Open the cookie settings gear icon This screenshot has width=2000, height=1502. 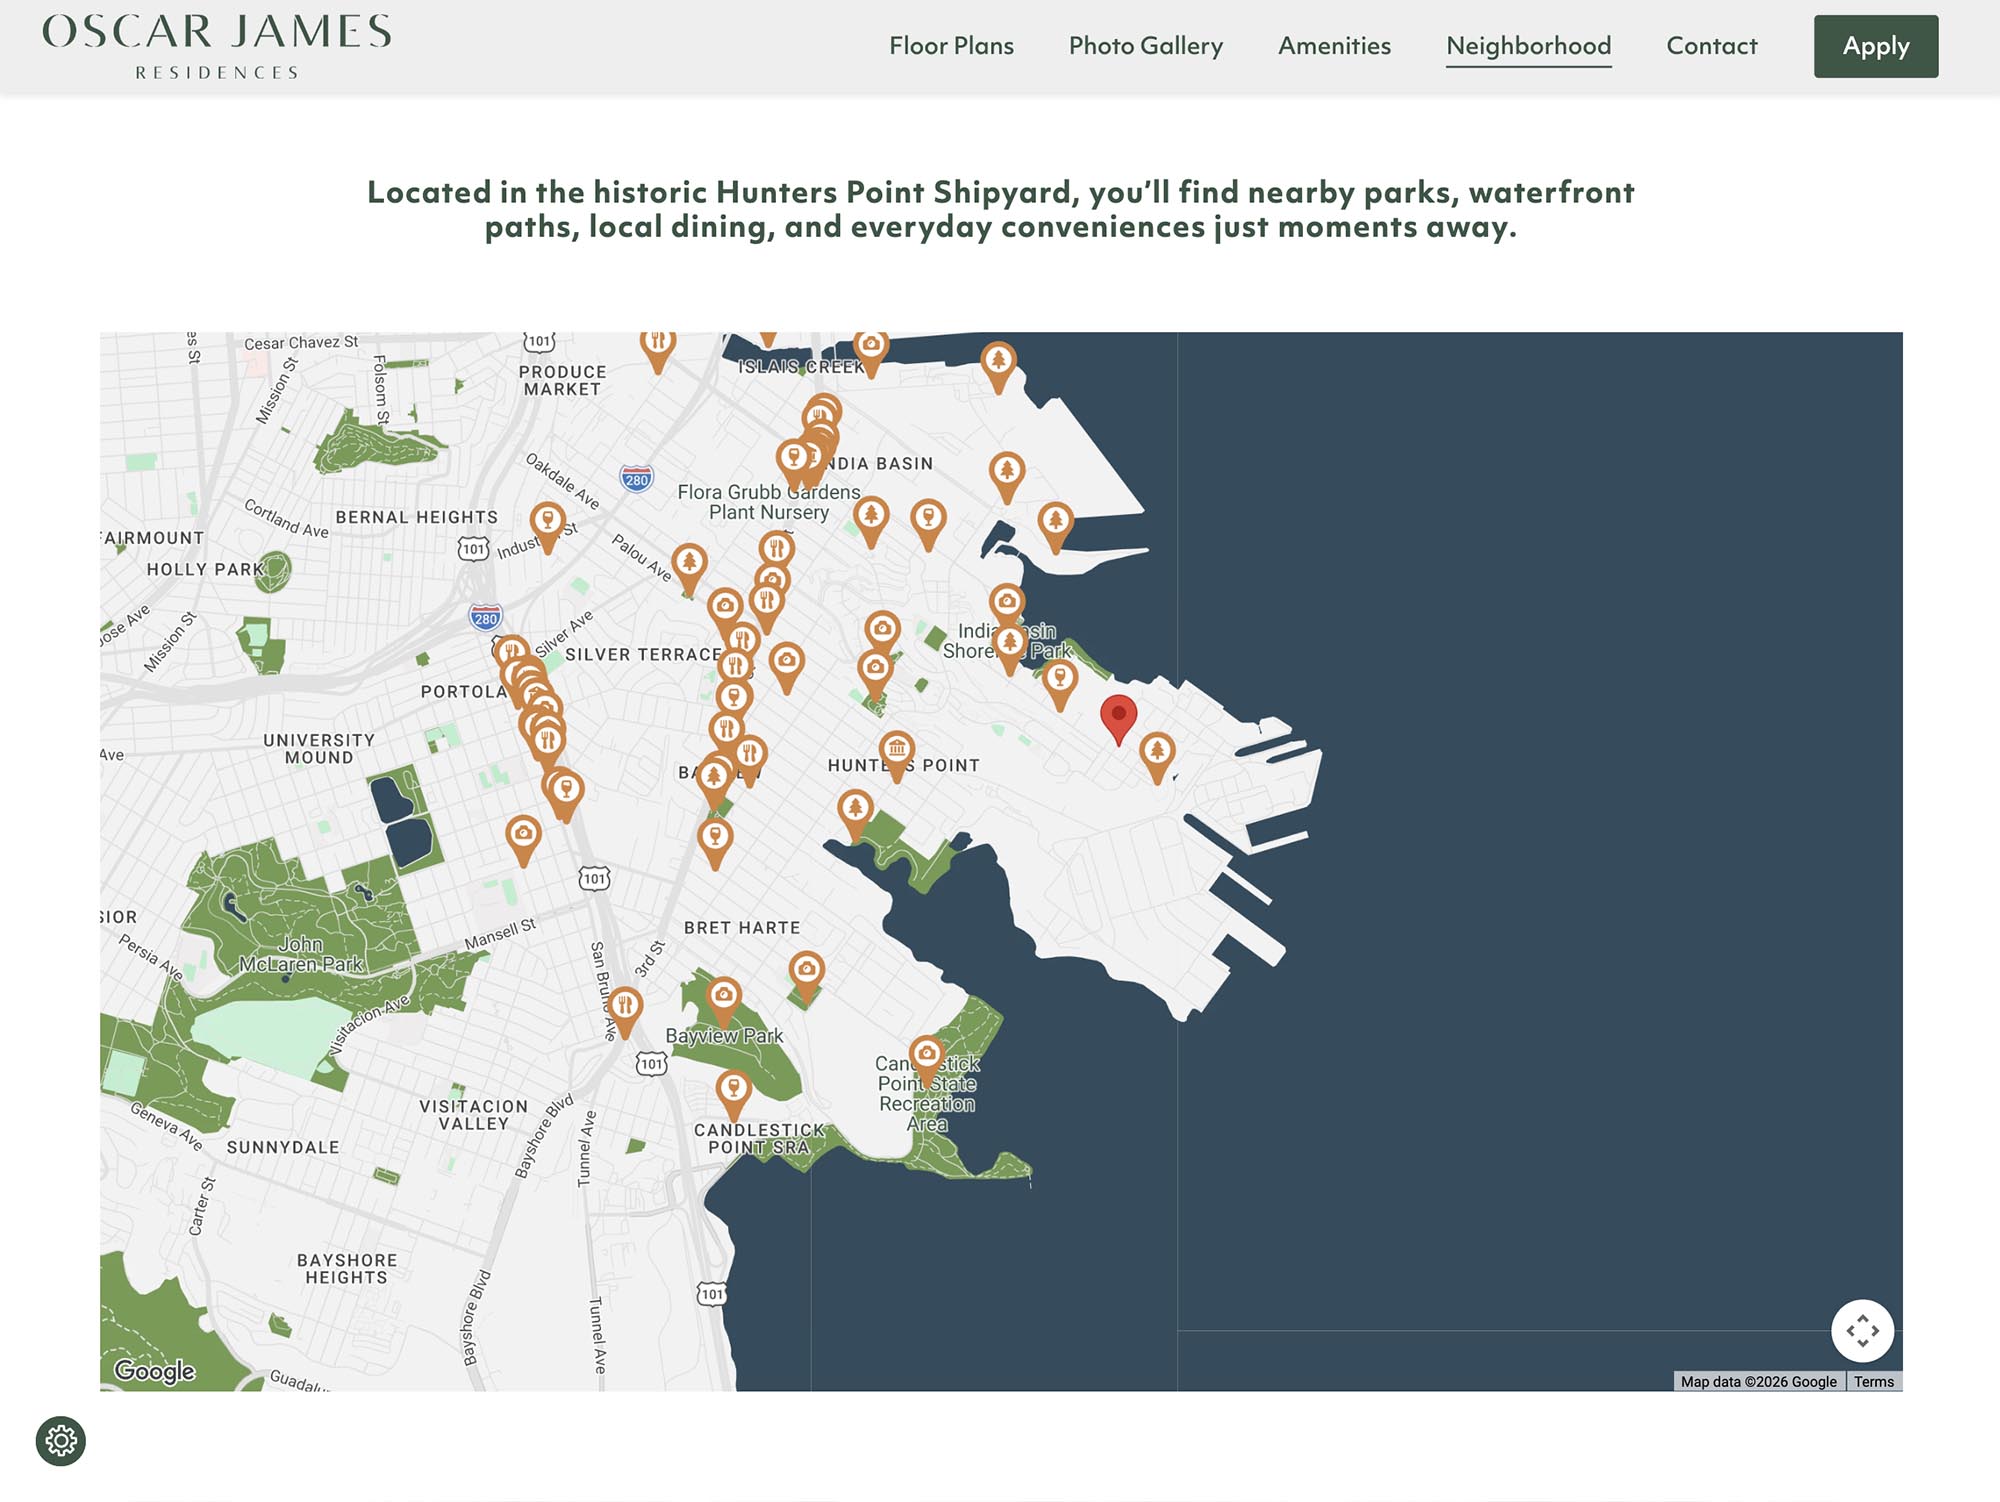click(x=61, y=1441)
